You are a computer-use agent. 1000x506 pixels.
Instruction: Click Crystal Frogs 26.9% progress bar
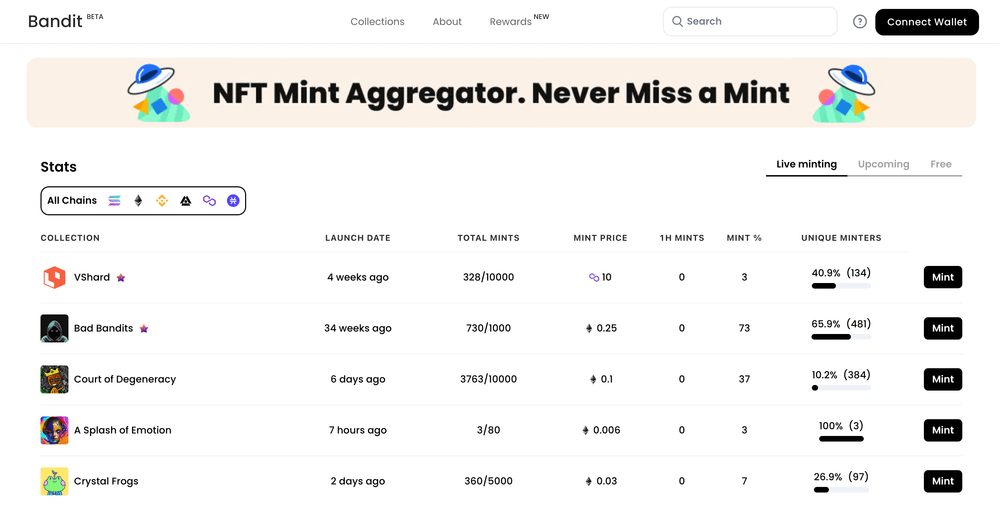(841, 490)
